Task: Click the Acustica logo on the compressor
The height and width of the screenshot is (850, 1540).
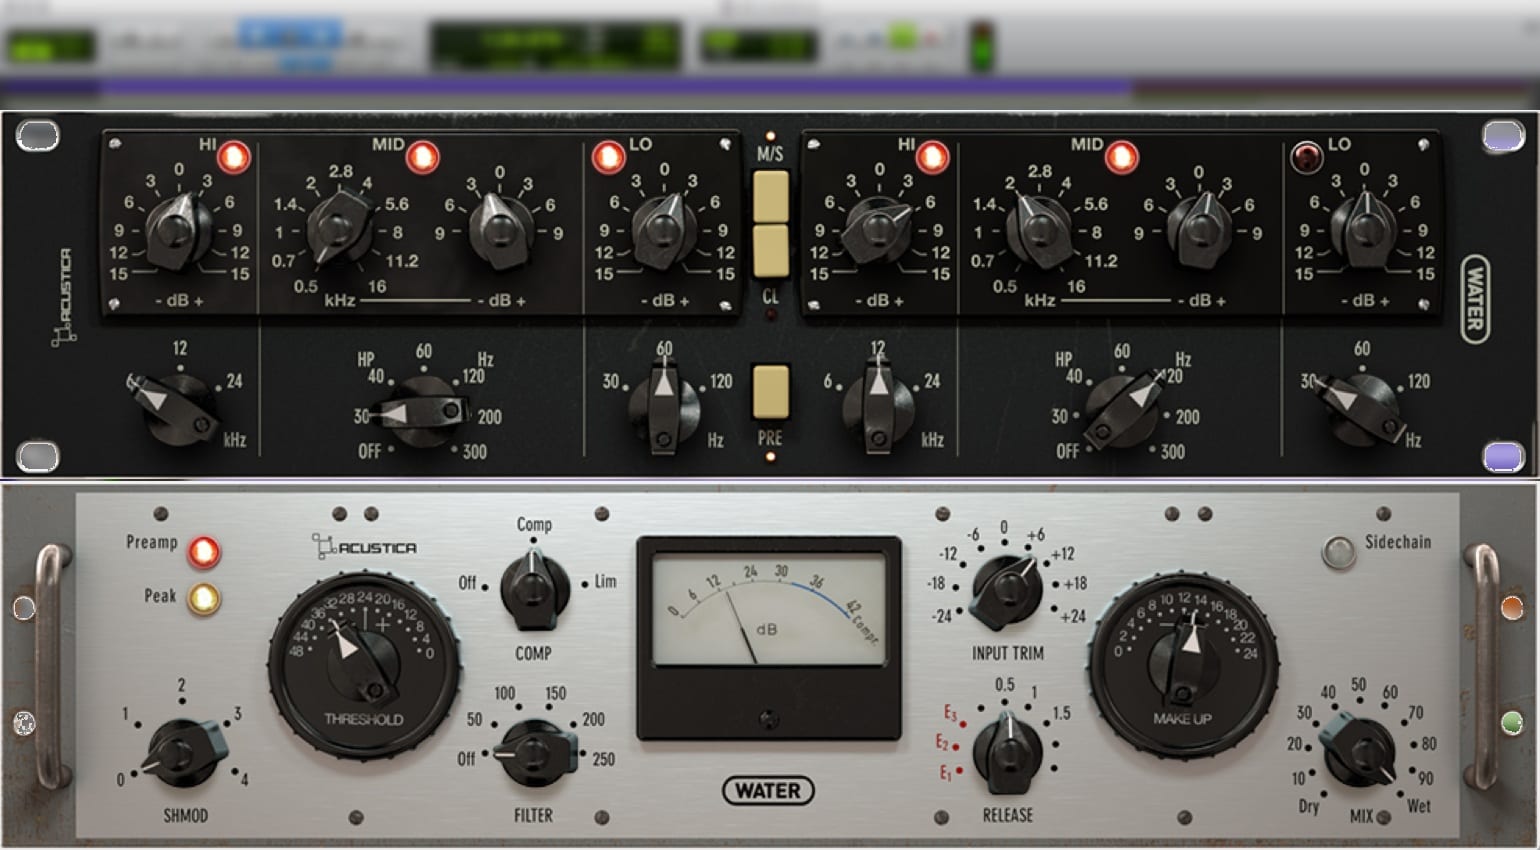Action: [364, 546]
